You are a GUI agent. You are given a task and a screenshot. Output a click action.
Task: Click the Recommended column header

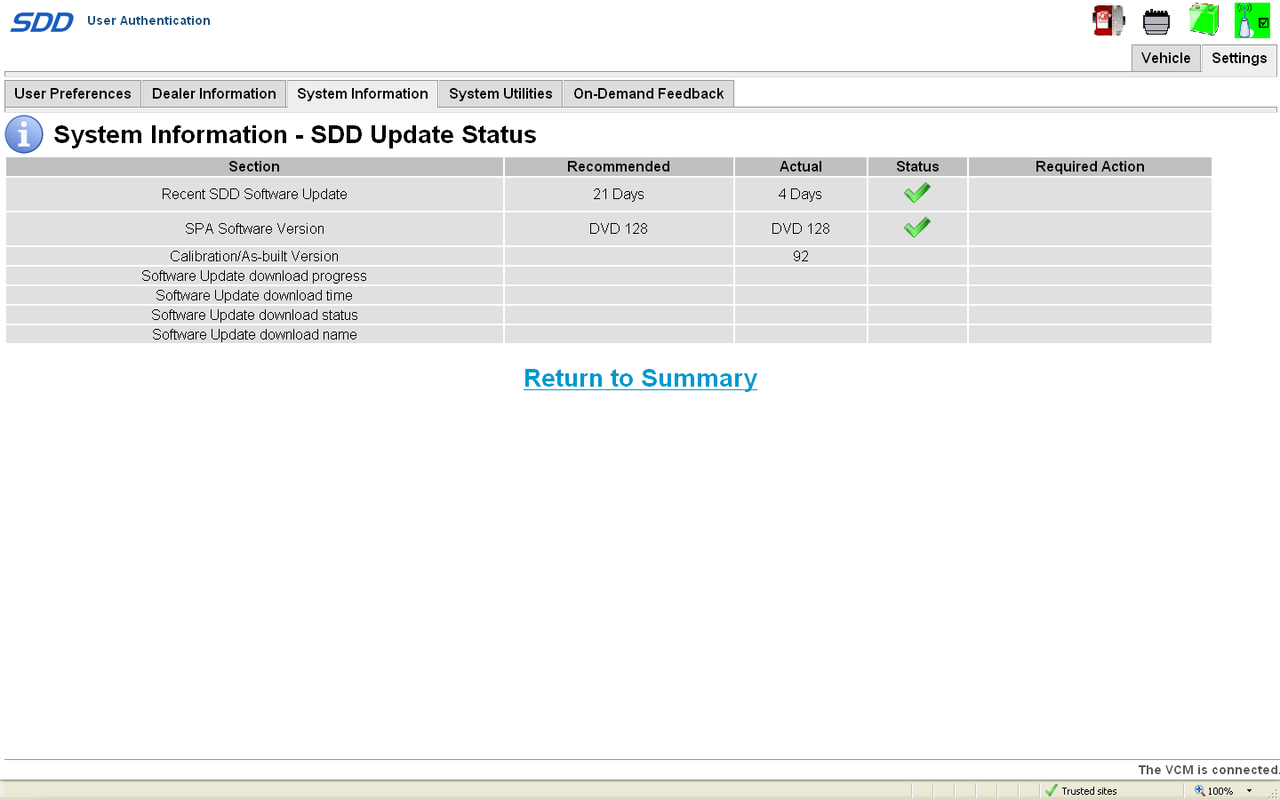(x=618, y=166)
